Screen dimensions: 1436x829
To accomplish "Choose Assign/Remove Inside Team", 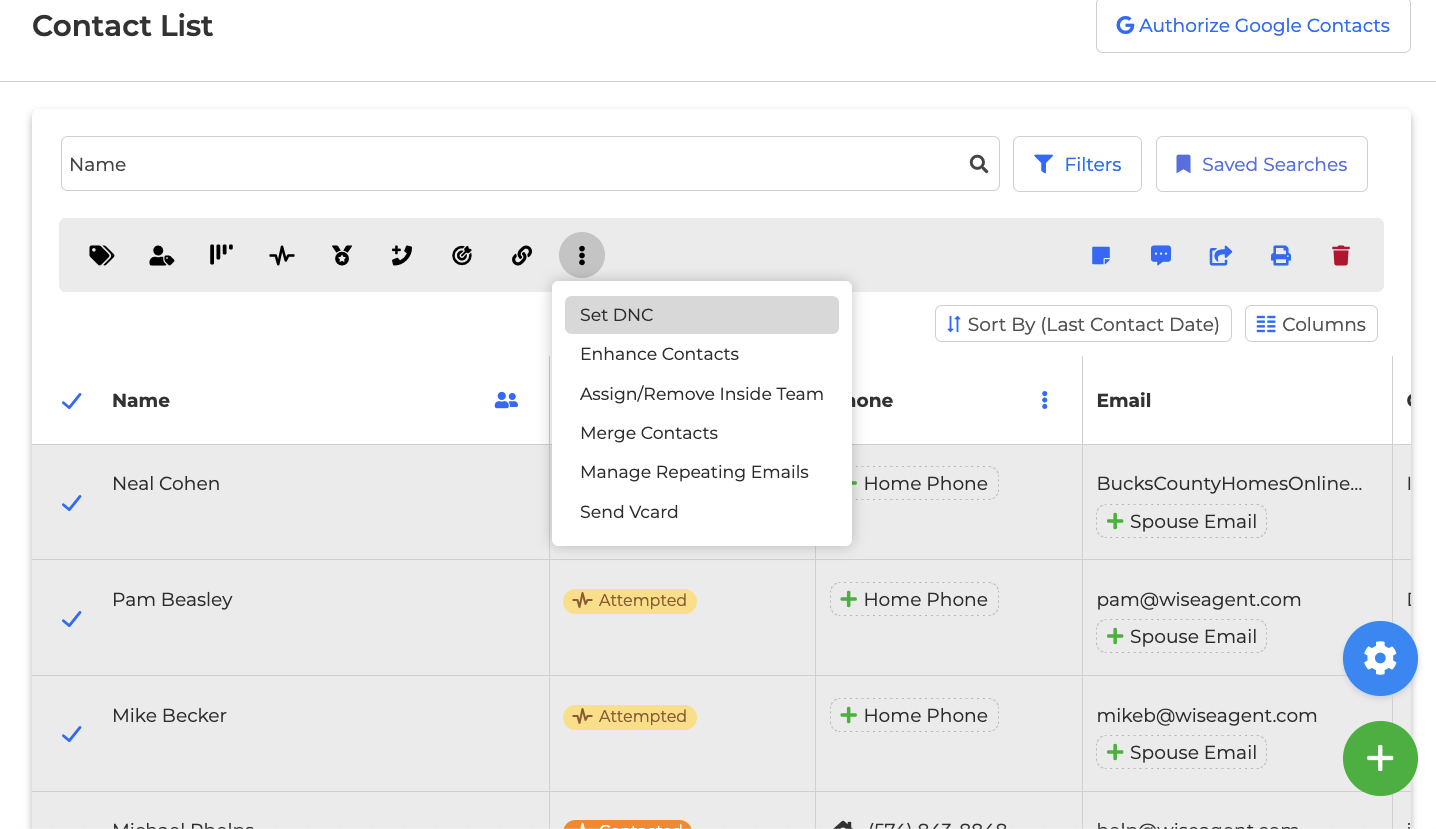I will coord(702,394).
